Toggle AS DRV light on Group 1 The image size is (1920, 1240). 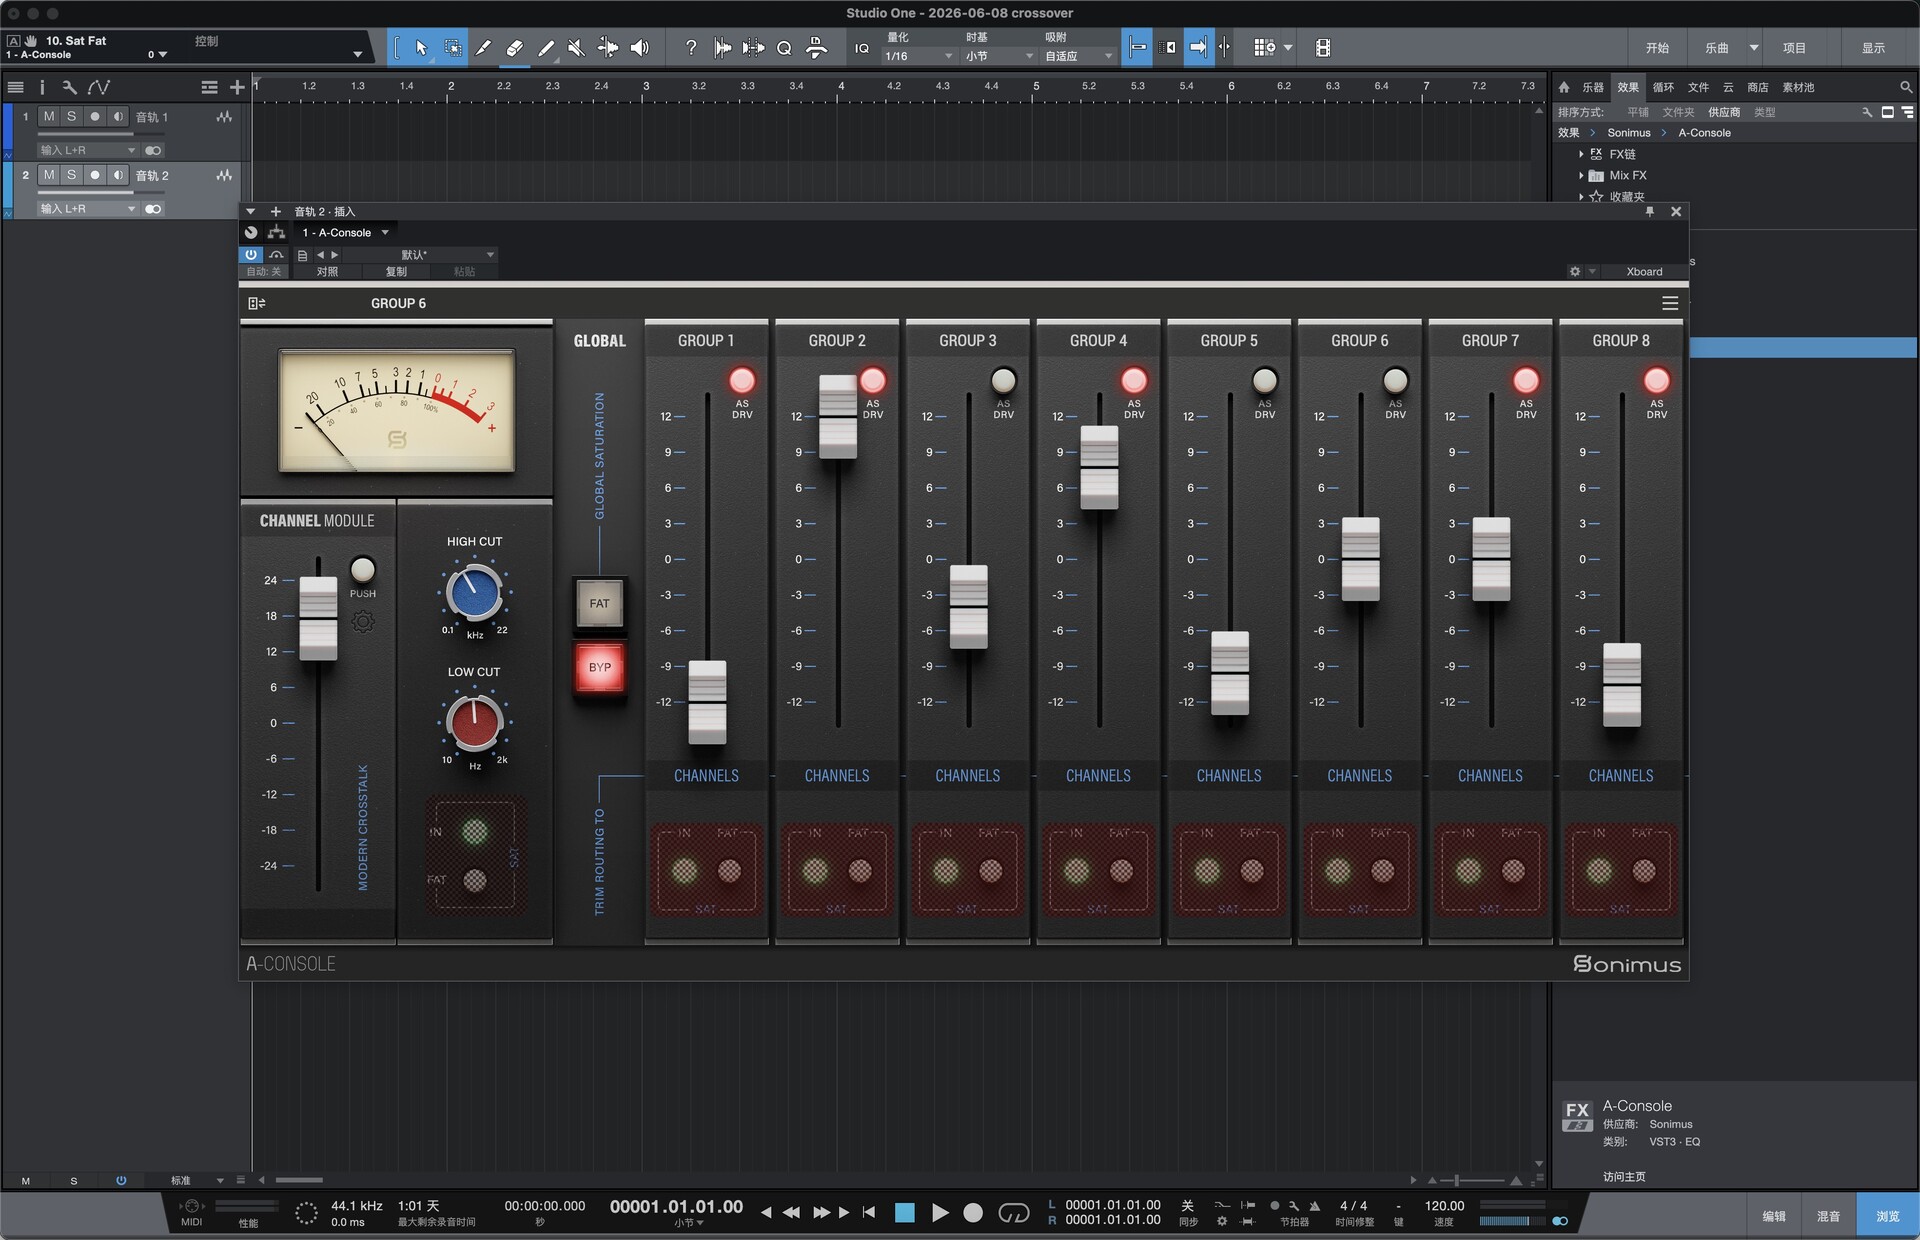pos(742,380)
